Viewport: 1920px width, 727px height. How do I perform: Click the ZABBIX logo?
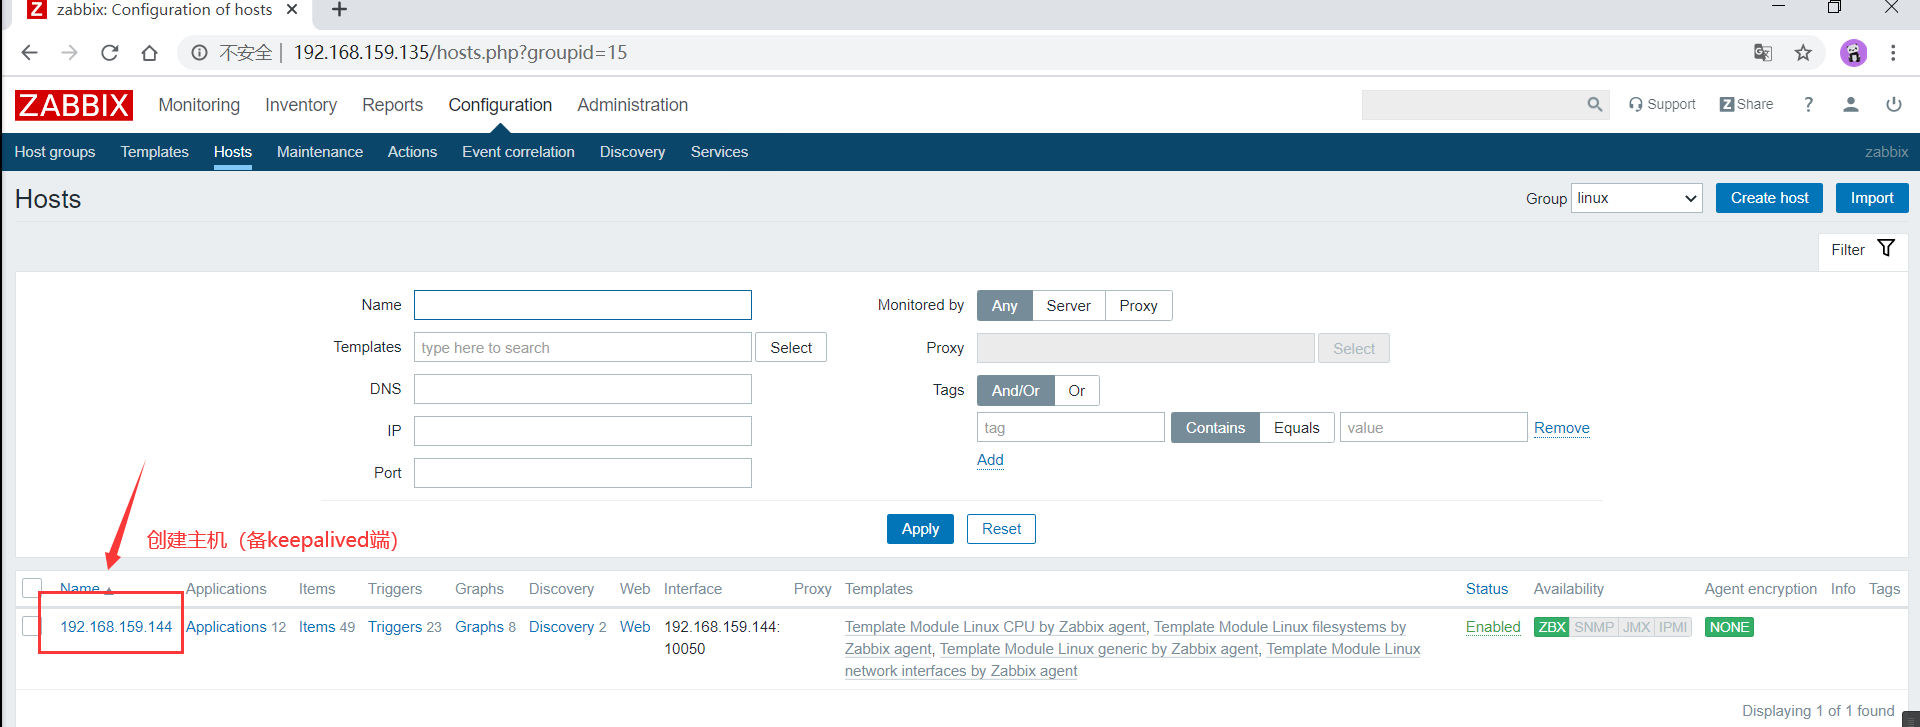pyautogui.click(x=73, y=105)
